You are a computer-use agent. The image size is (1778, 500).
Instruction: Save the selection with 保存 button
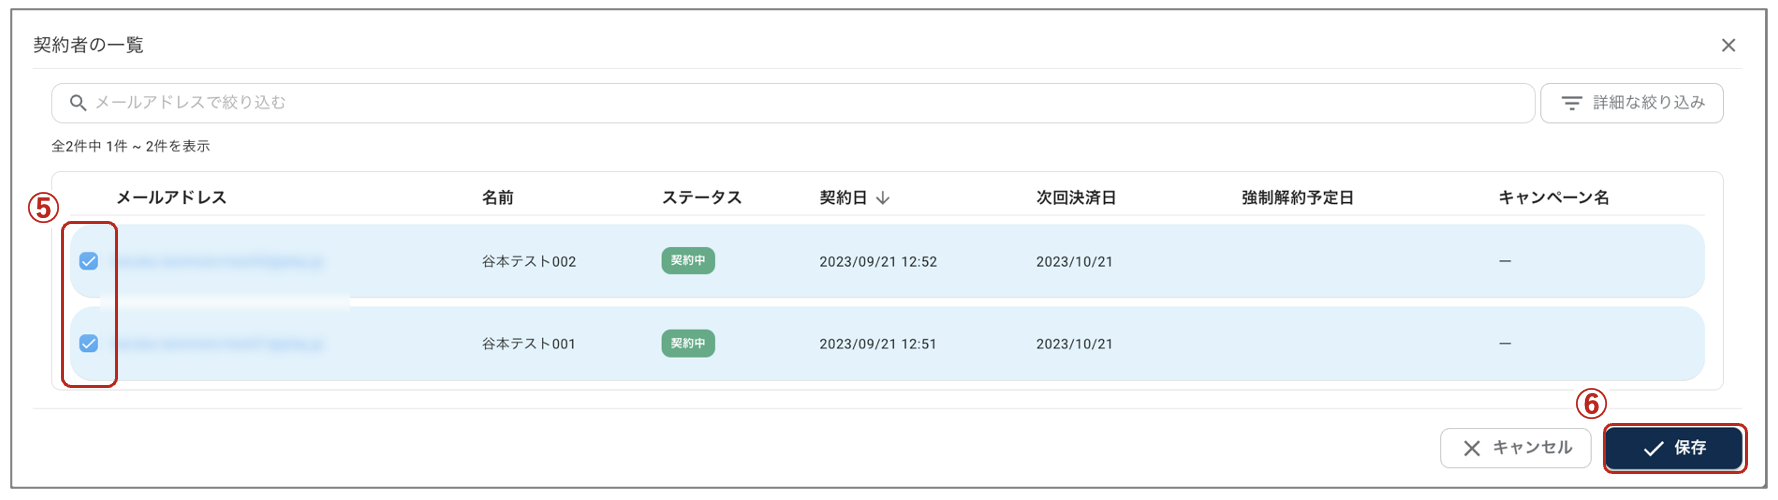(1675, 448)
